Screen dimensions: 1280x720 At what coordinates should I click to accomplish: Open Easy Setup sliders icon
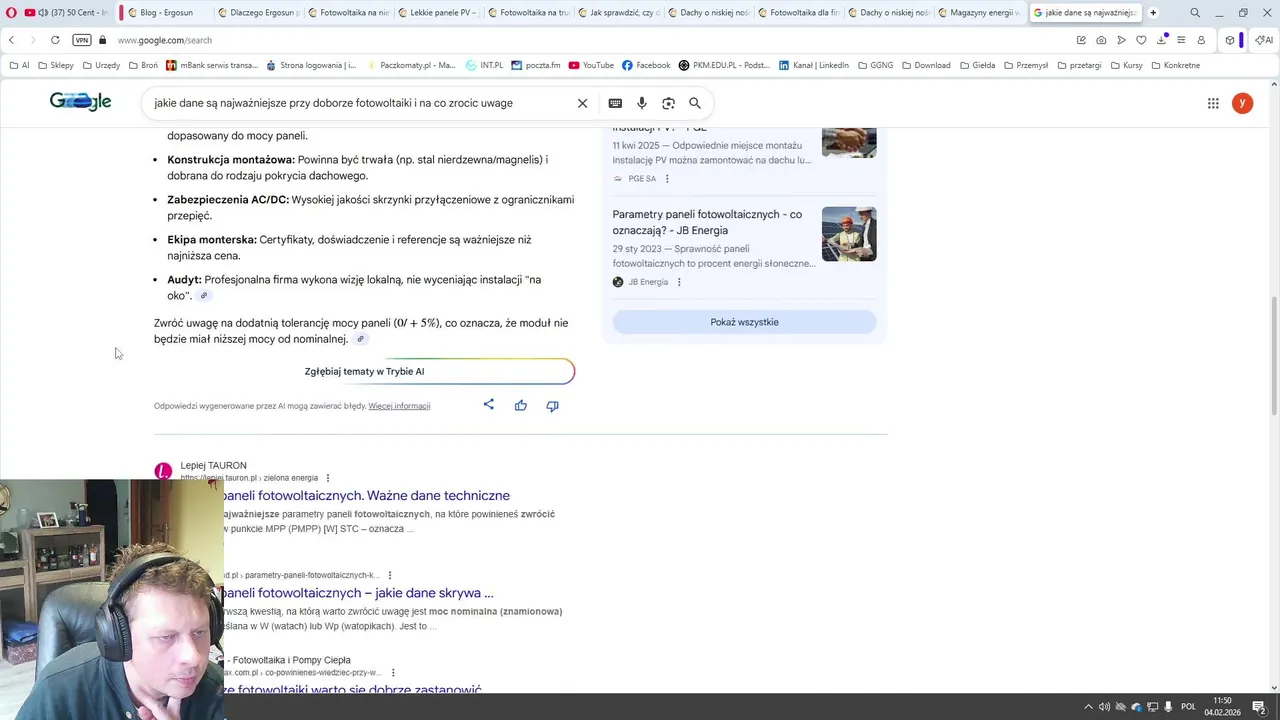point(1181,40)
